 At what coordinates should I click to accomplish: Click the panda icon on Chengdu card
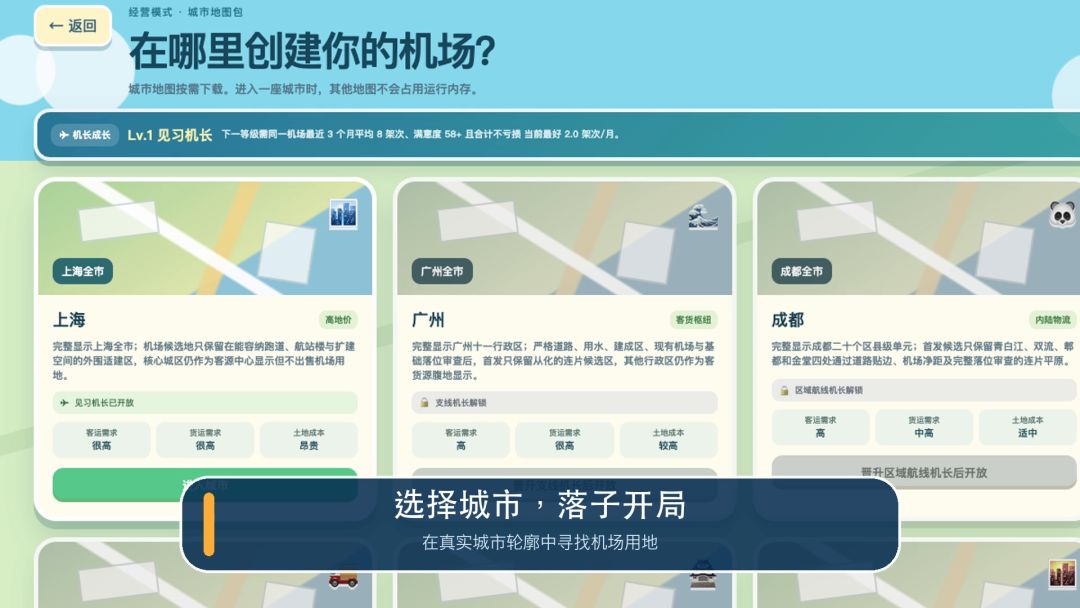point(1062,214)
